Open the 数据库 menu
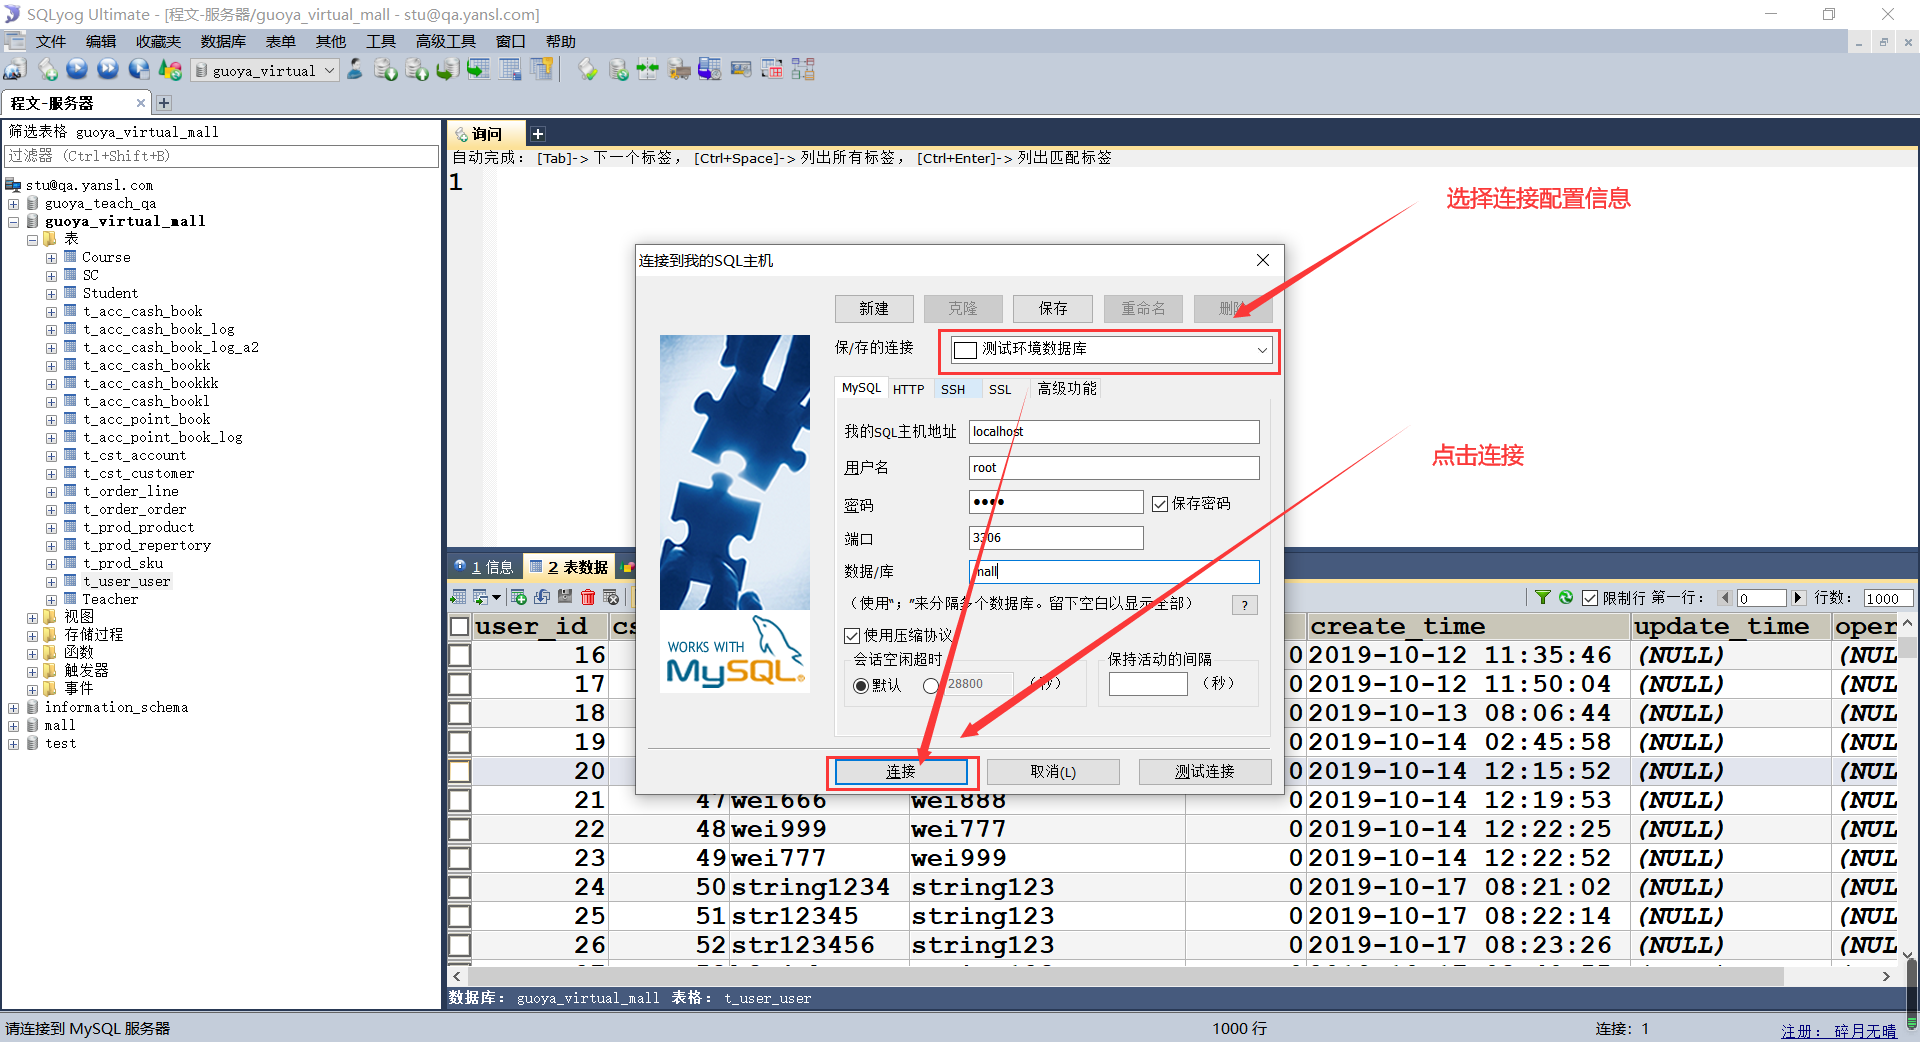1920x1042 pixels. click(223, 41)
